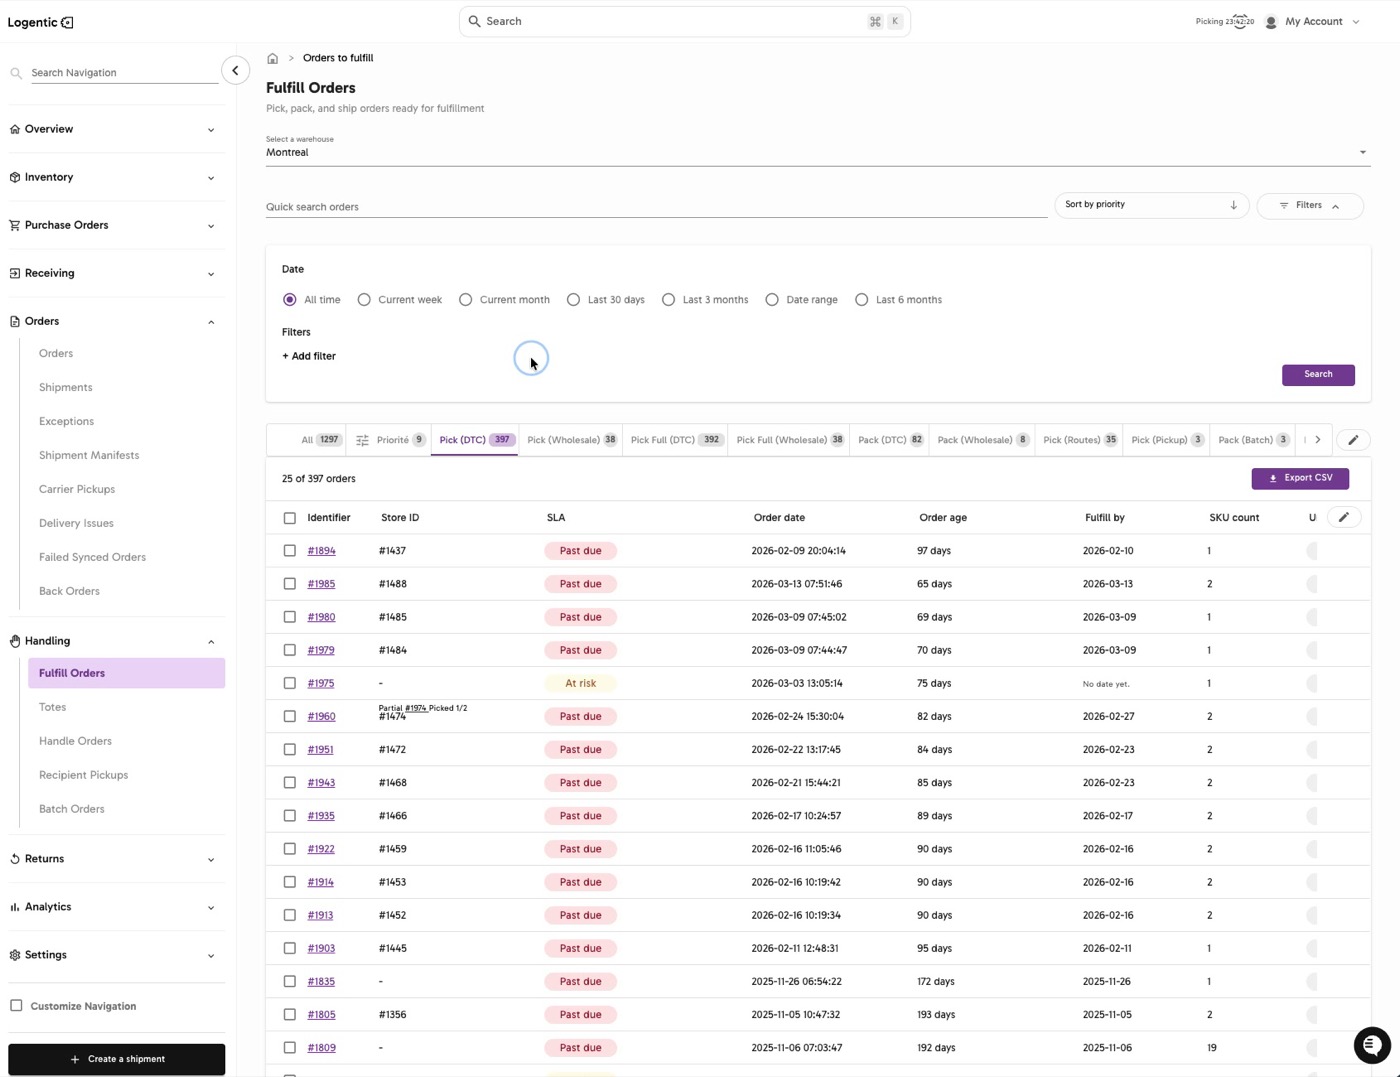The width and height of the screenshot is (1400, 1077).
Task: Tick the checkbox for order #1975
Action: (x=290, y=683)
